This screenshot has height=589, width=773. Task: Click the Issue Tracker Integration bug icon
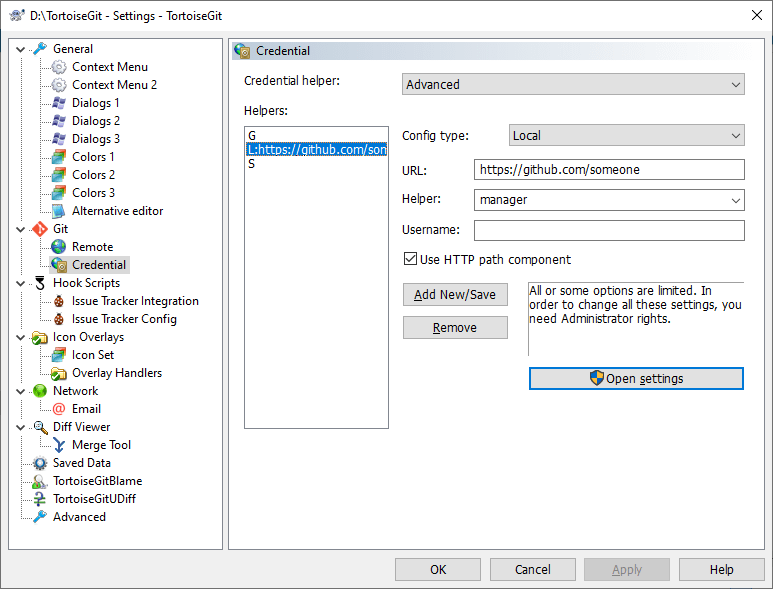[x=59, y=301]
